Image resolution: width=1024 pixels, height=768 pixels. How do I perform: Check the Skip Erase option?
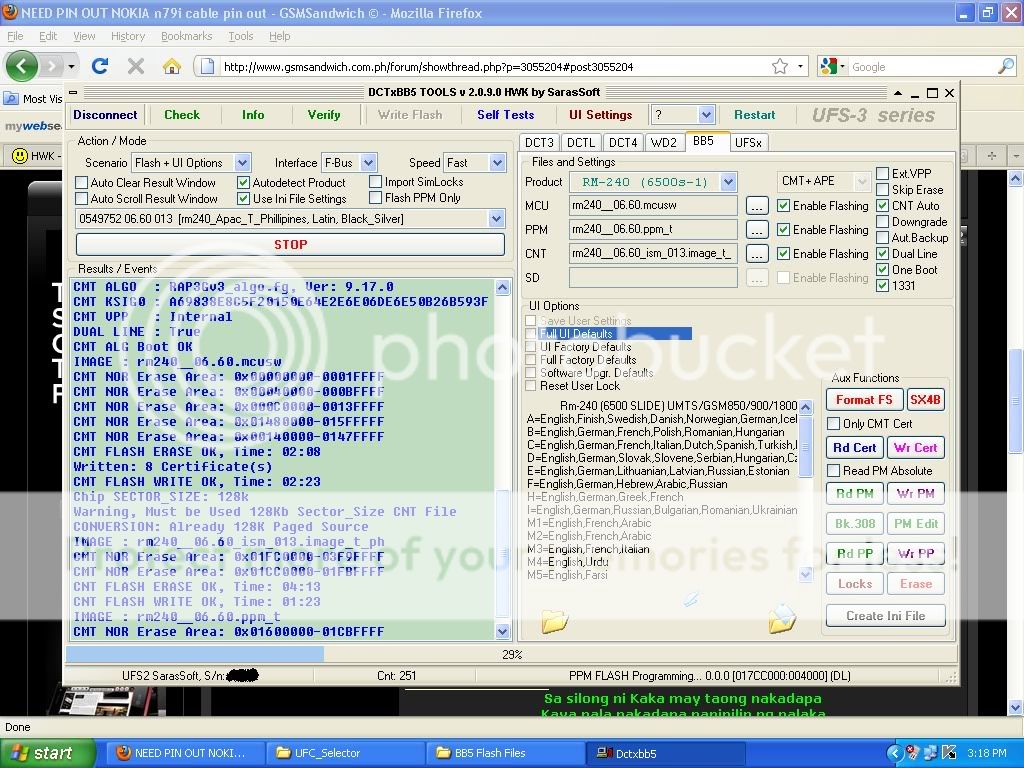click(x=882, y=189)
